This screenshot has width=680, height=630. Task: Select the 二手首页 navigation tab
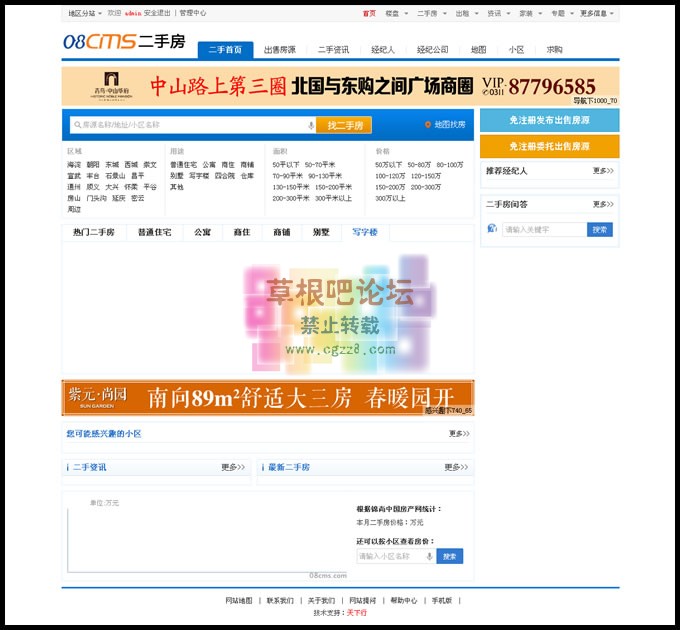pyautogui.click(x=225, y=50)
